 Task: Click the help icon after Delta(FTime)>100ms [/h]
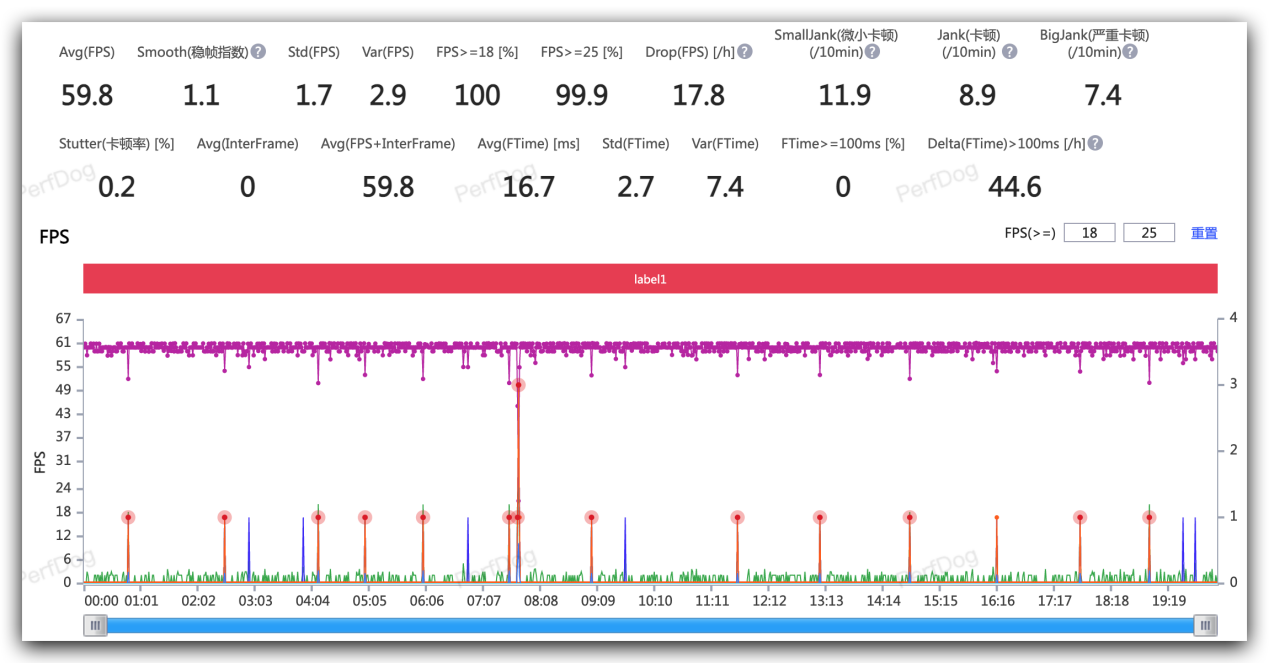pos(1095,143)
